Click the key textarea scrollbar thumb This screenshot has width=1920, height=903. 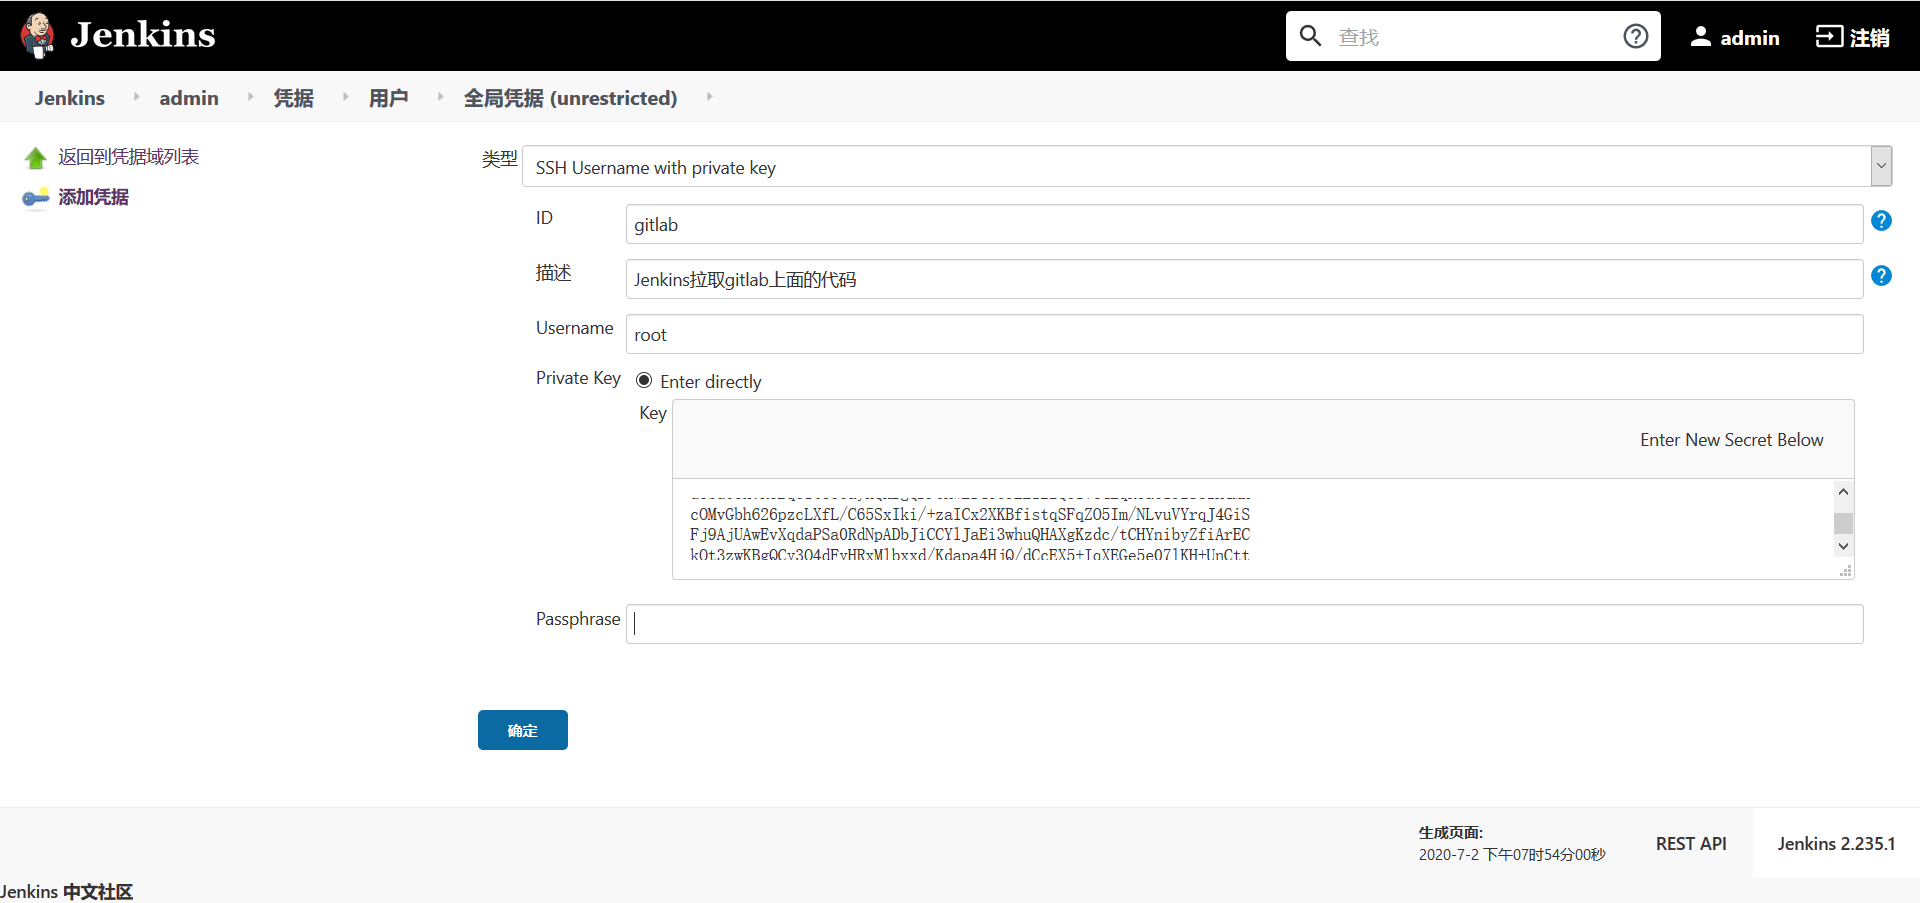(x=1844, y=523)
